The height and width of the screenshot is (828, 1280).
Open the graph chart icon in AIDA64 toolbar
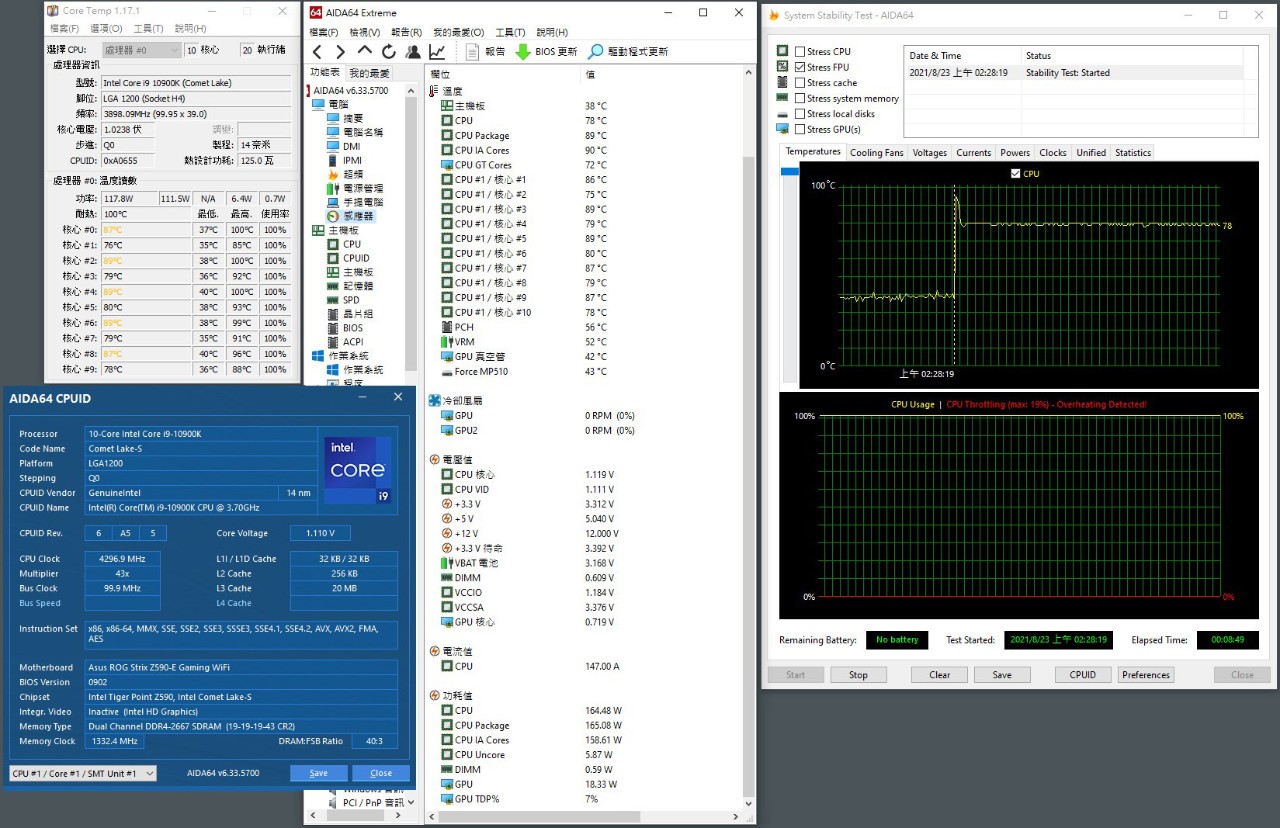(x=437, y=51)
